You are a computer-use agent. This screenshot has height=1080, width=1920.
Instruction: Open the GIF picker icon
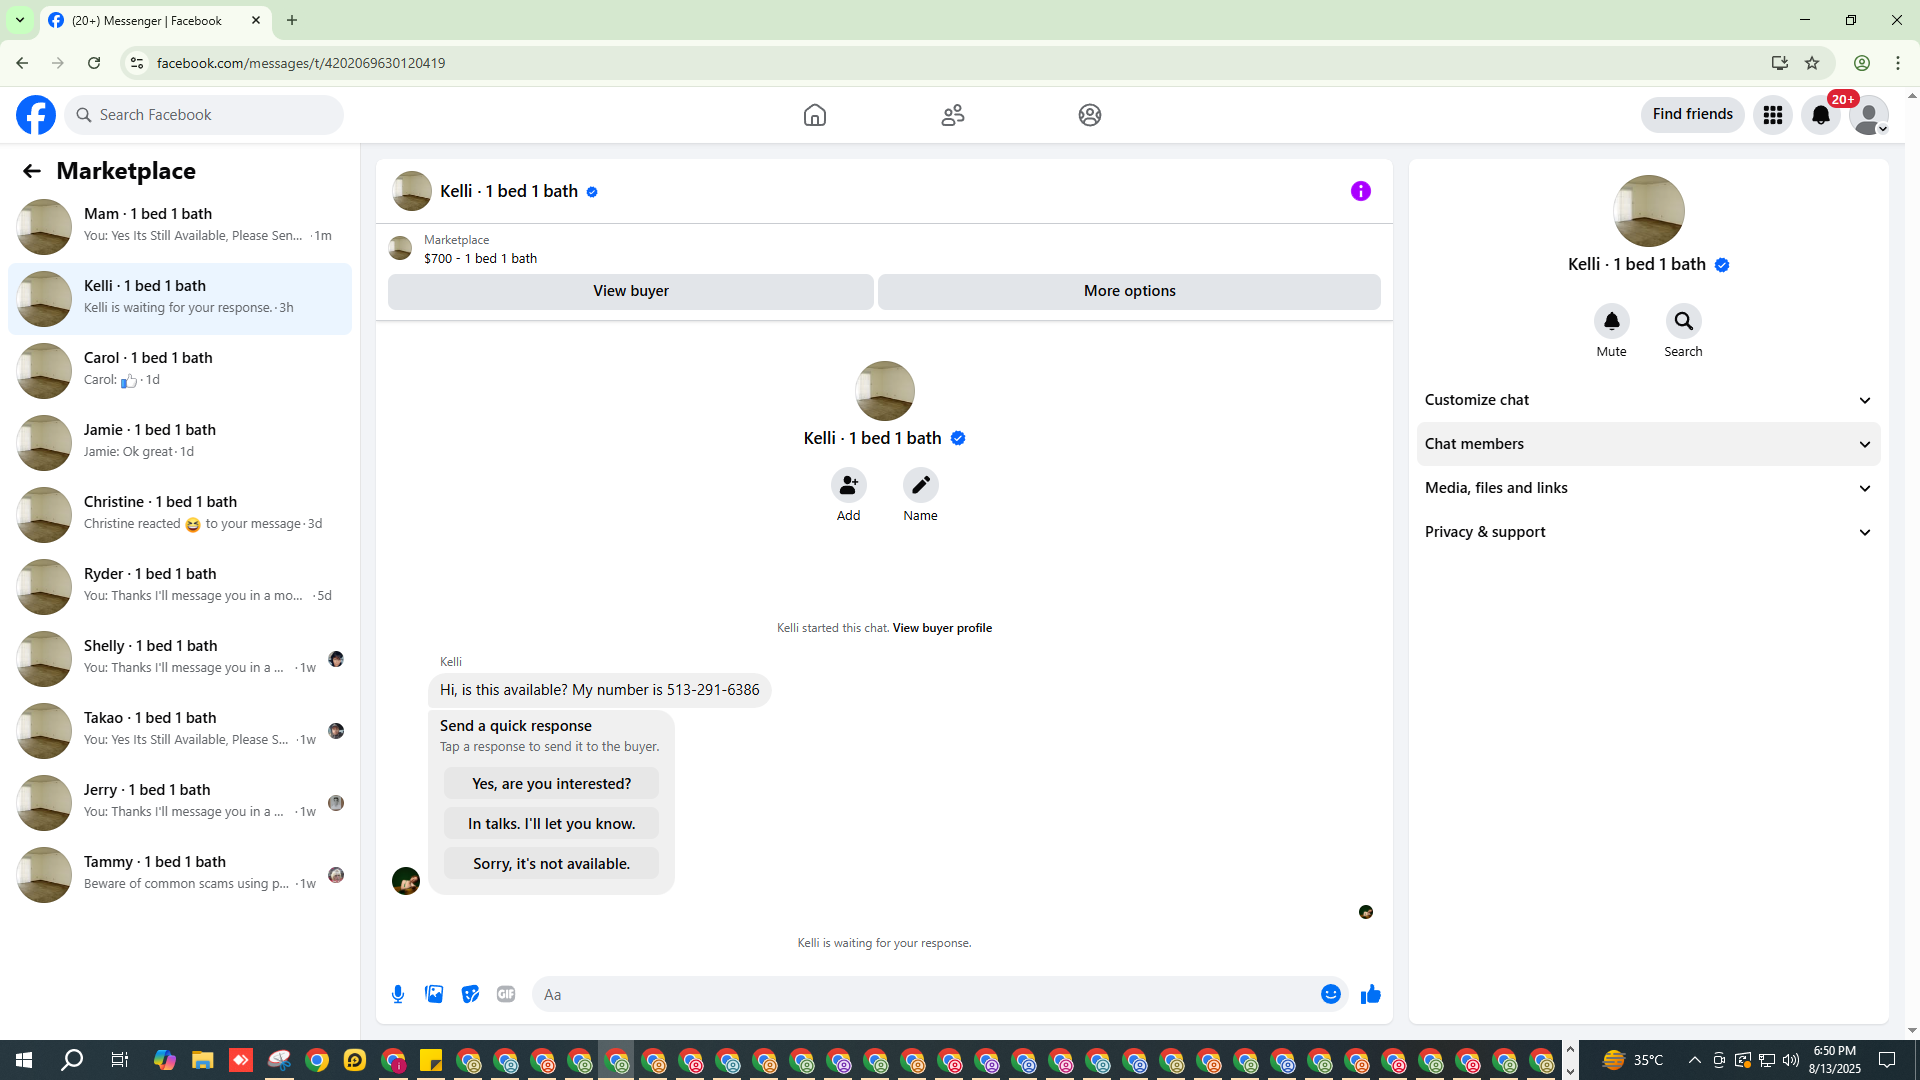pos(506,994)
